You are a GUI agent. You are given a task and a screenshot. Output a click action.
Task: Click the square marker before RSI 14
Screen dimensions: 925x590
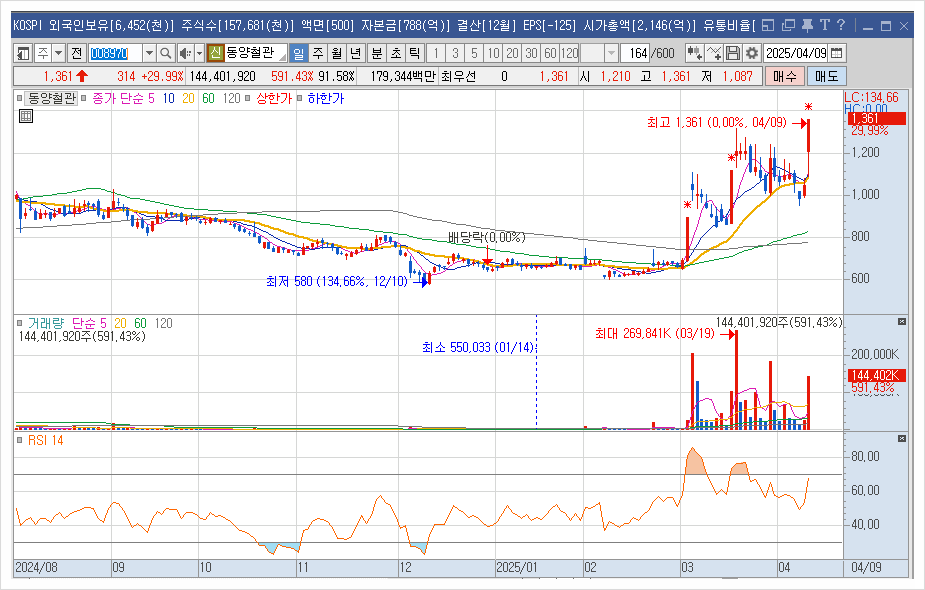point(20,440)
